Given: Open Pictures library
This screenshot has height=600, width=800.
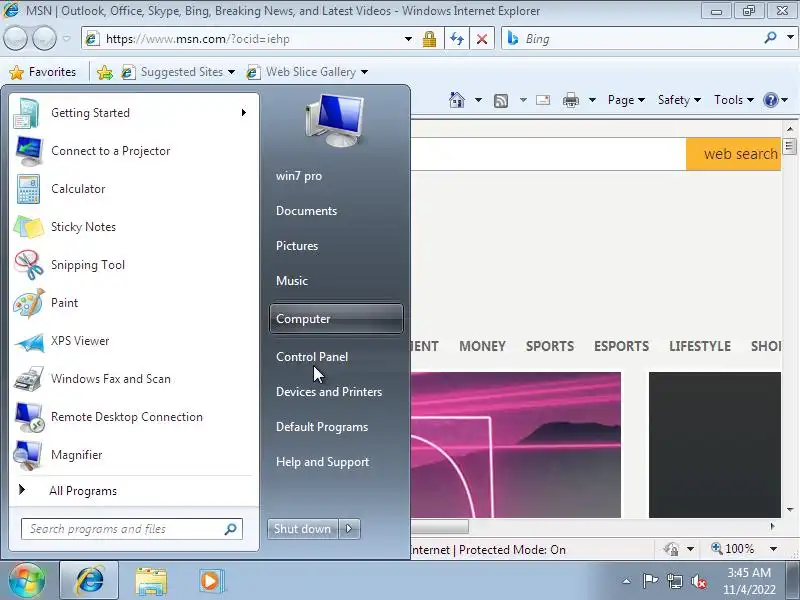Looking at the screenshot, I should 336,246.
